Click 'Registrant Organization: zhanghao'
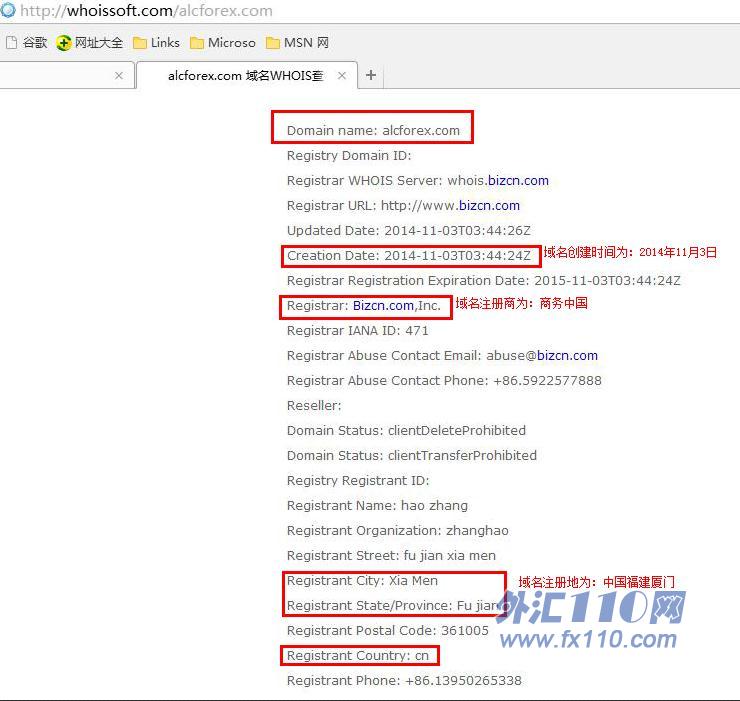 click(x=398, y=531)
